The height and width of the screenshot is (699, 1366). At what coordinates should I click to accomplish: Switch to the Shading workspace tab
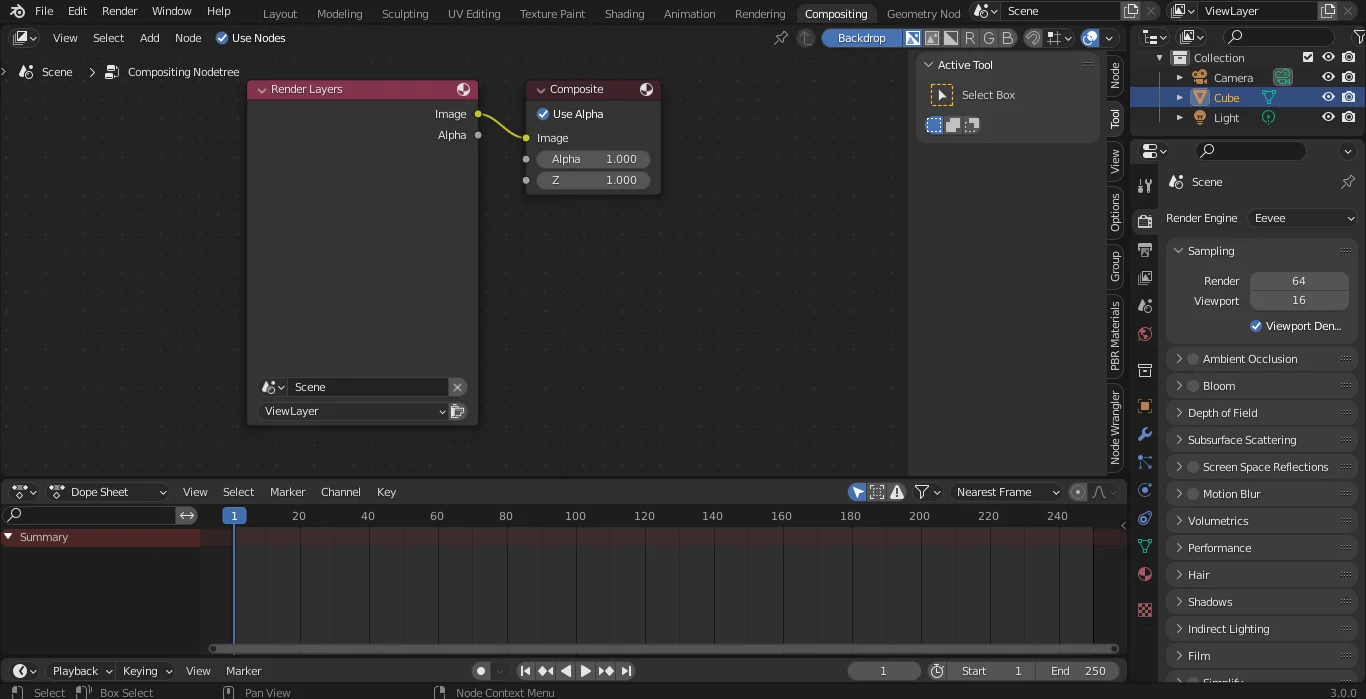point(624,14)
